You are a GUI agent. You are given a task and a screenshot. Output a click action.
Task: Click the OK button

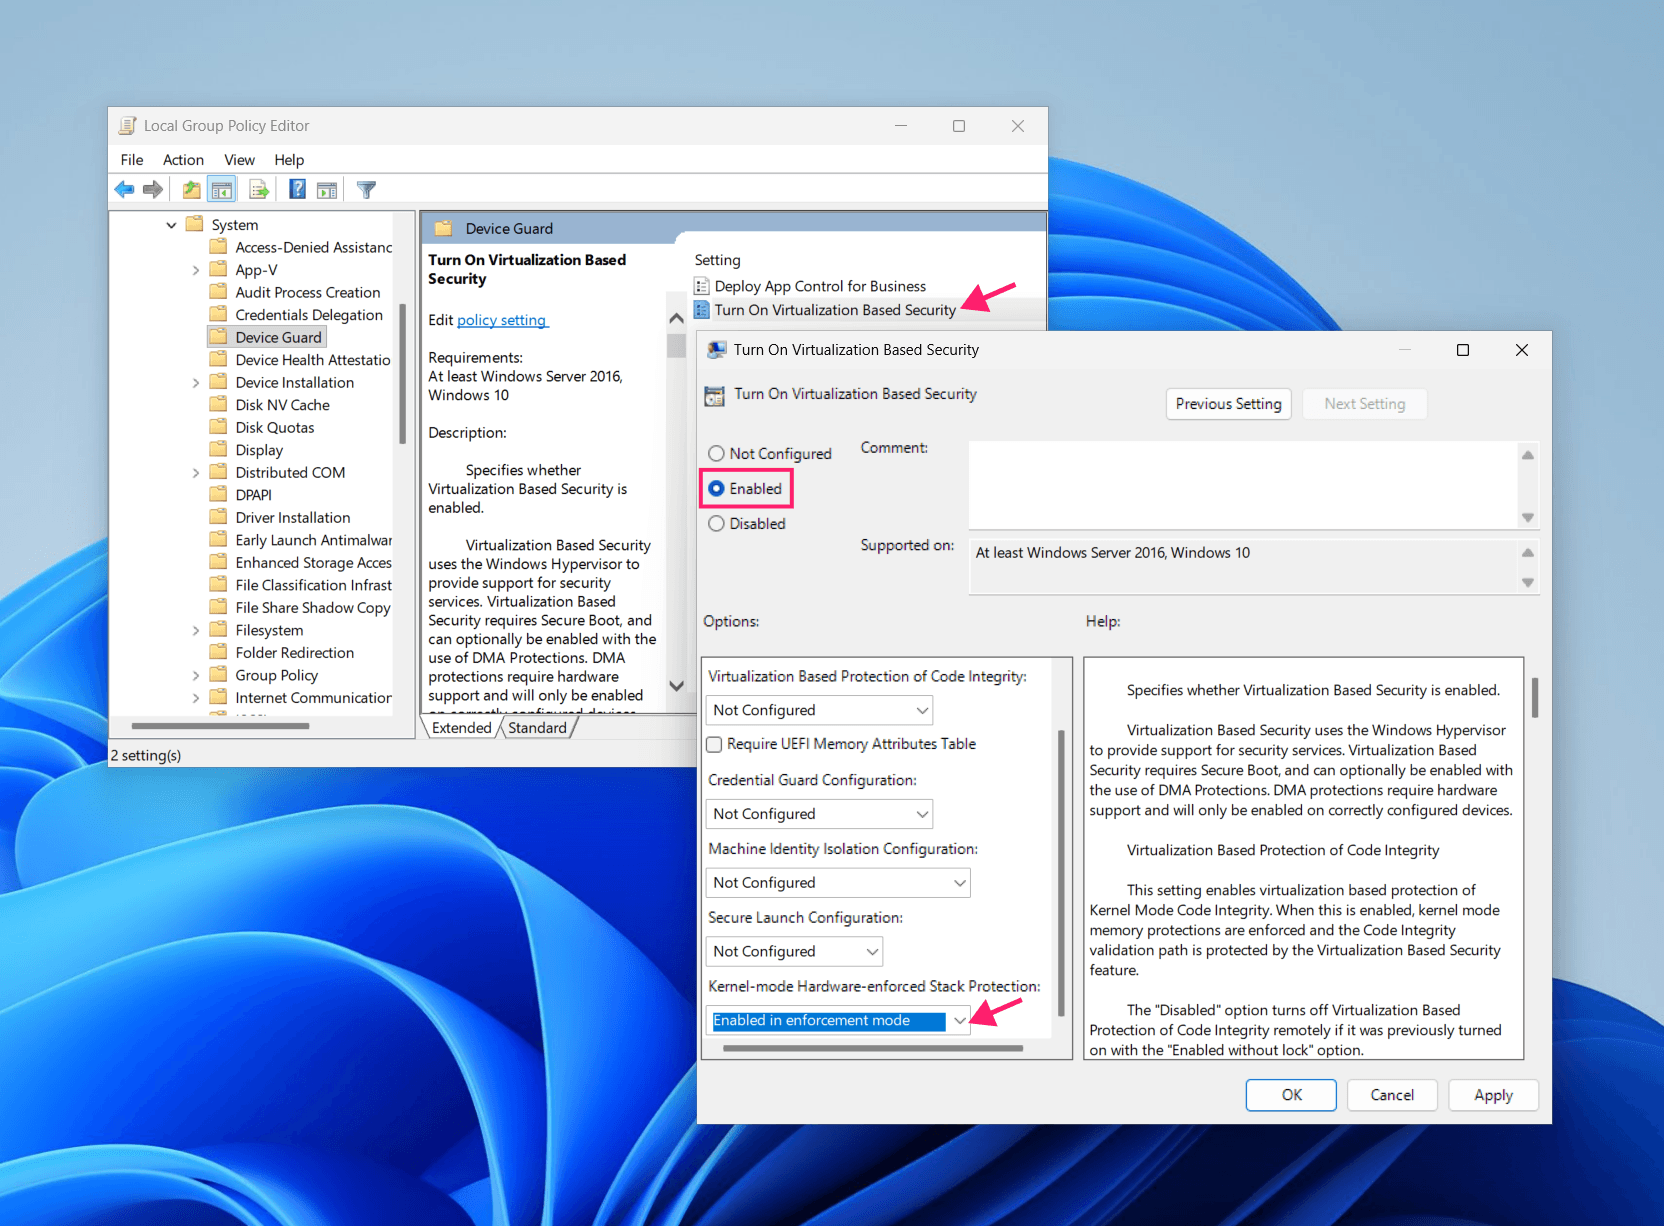[x=1291, y=1095]
